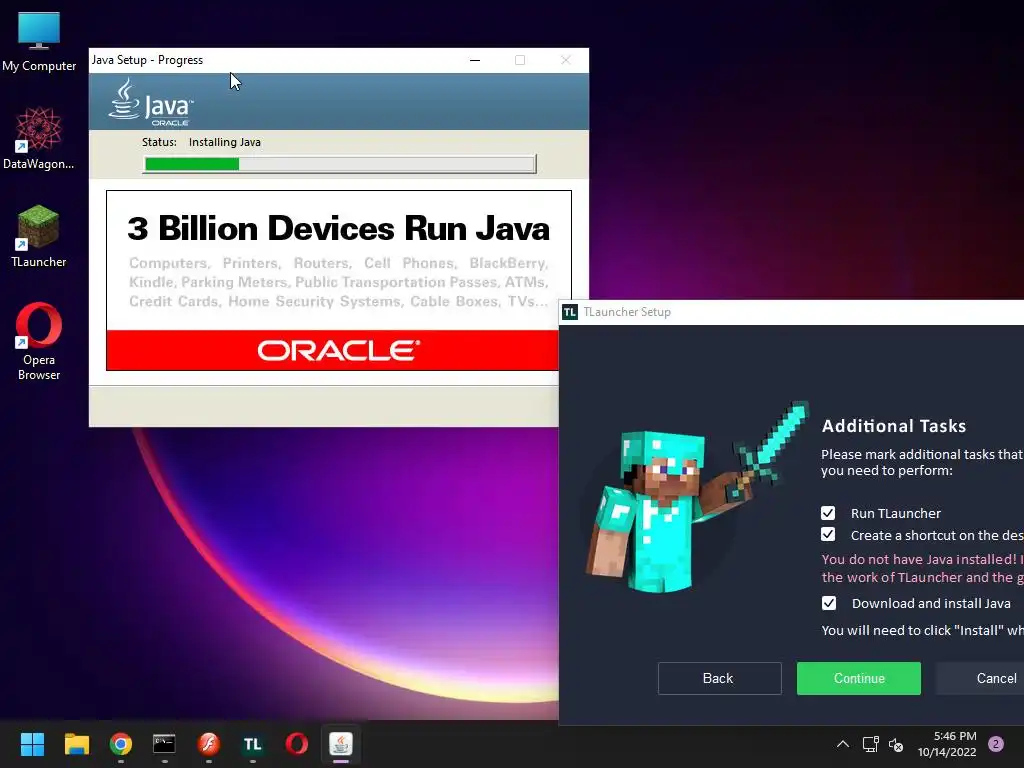Open the Flash Player taskbar icon
This screenshot has width=1024, height=768.
click(208, 744)
